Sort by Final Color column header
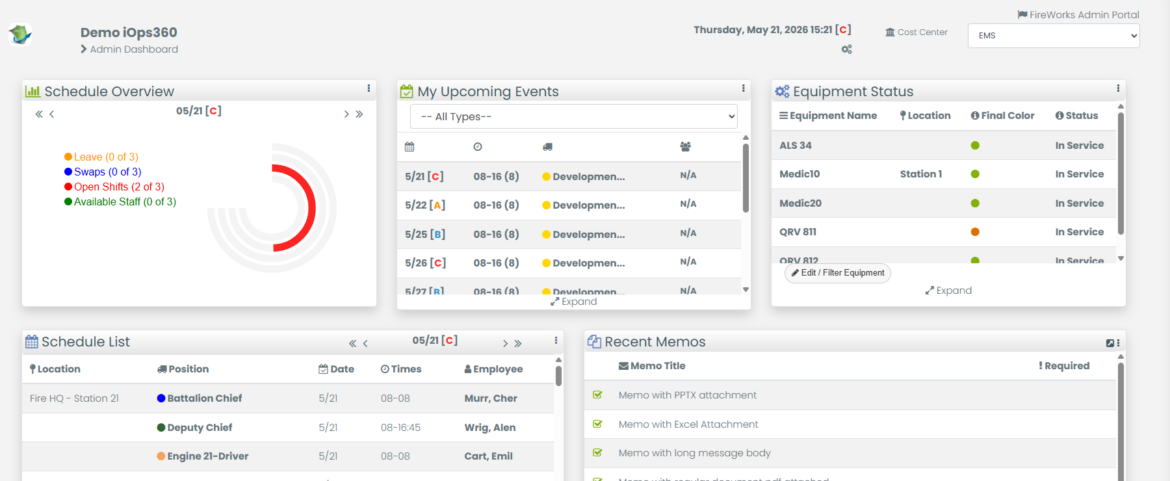The image size is (1170, 481). [1003, 116]
